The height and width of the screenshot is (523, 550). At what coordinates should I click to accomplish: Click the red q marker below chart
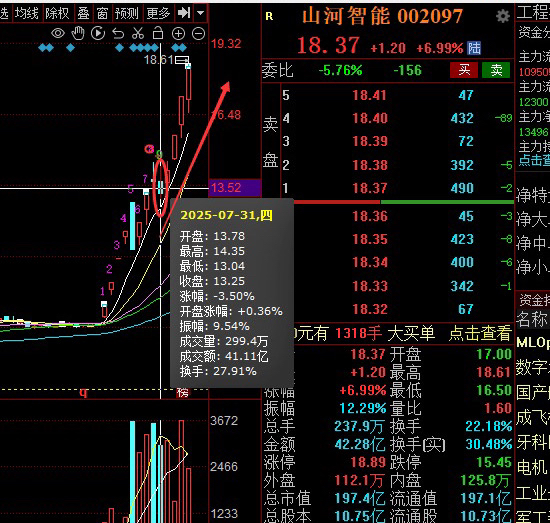[83, 392]
